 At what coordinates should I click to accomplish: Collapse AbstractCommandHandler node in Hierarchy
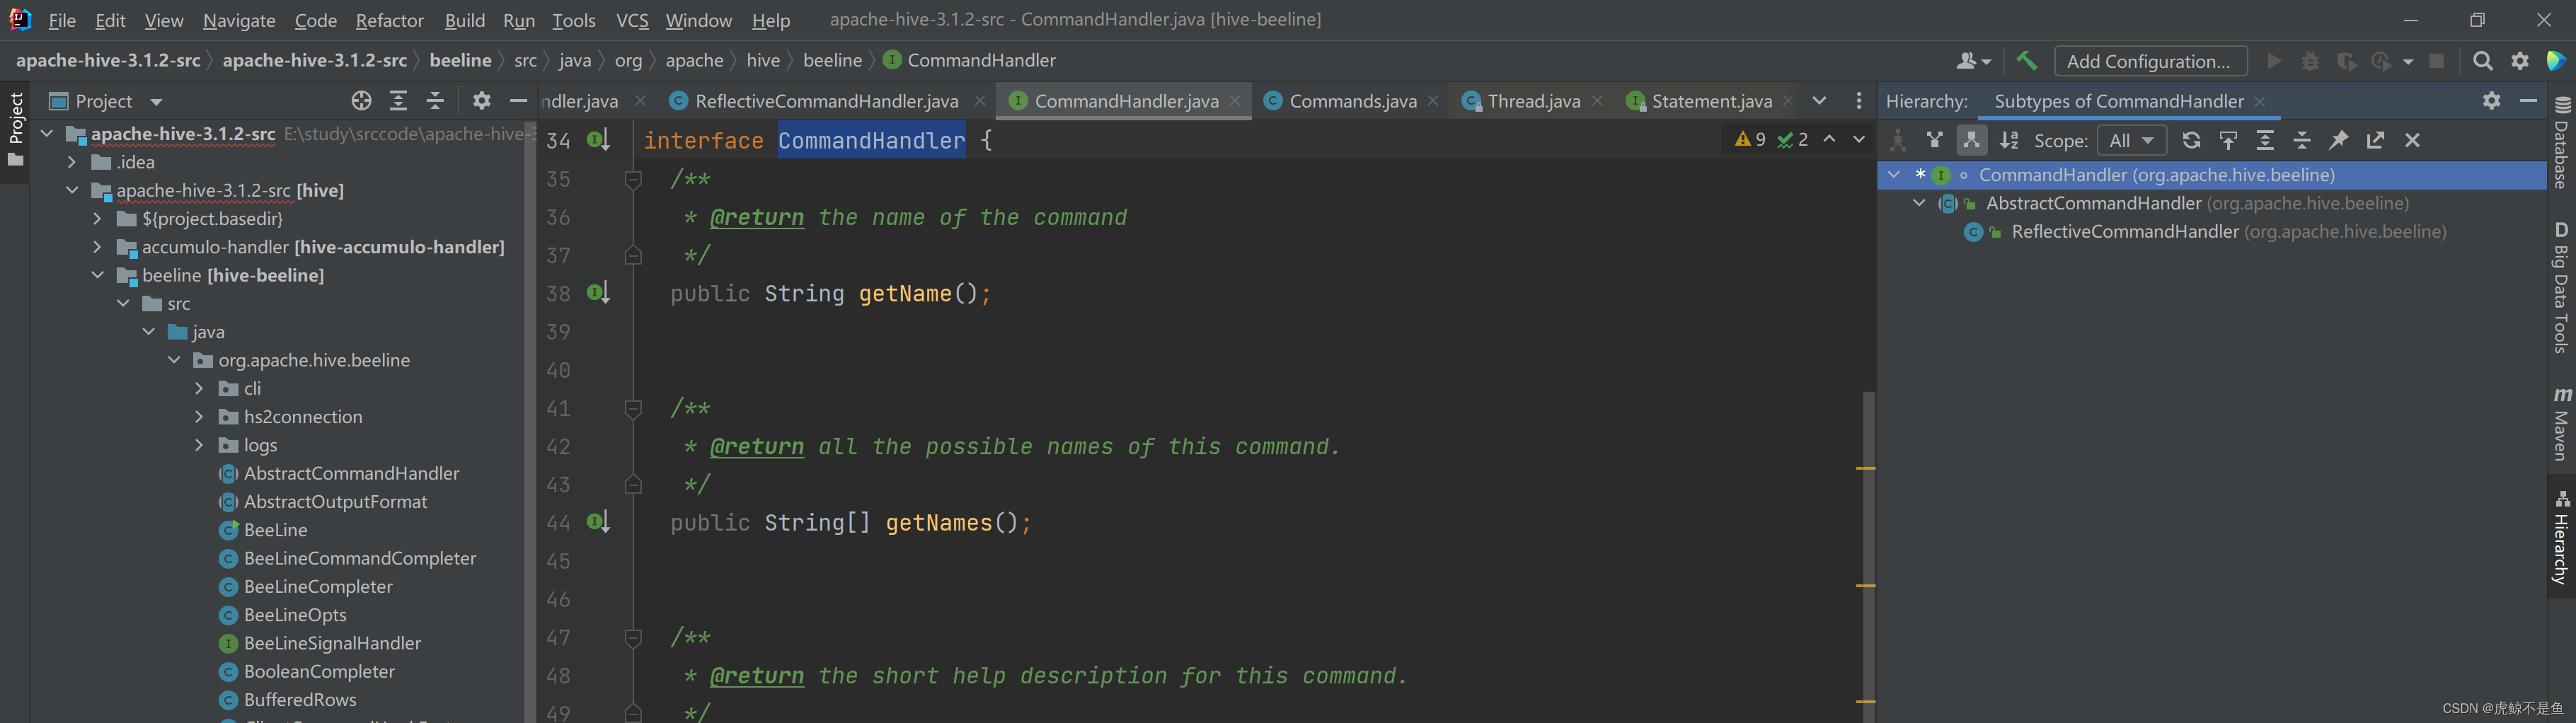1919,203
